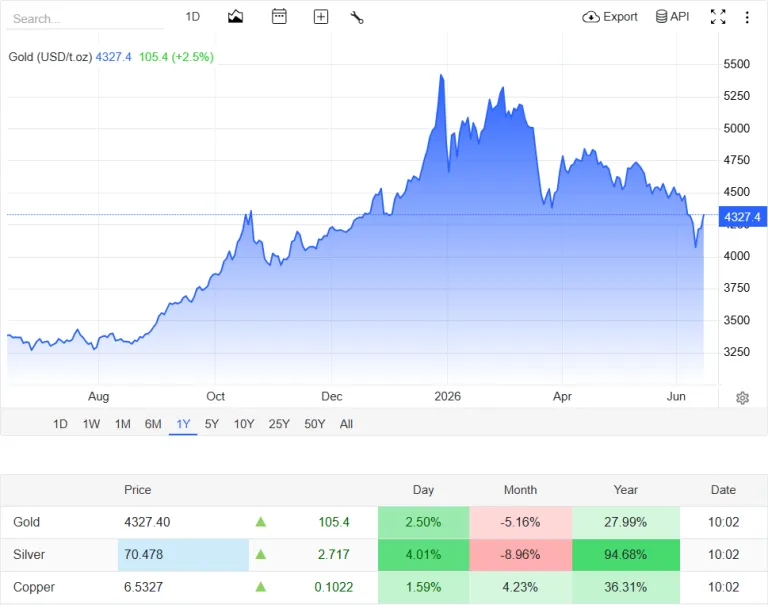Click the Price column header

coord(138,490)
